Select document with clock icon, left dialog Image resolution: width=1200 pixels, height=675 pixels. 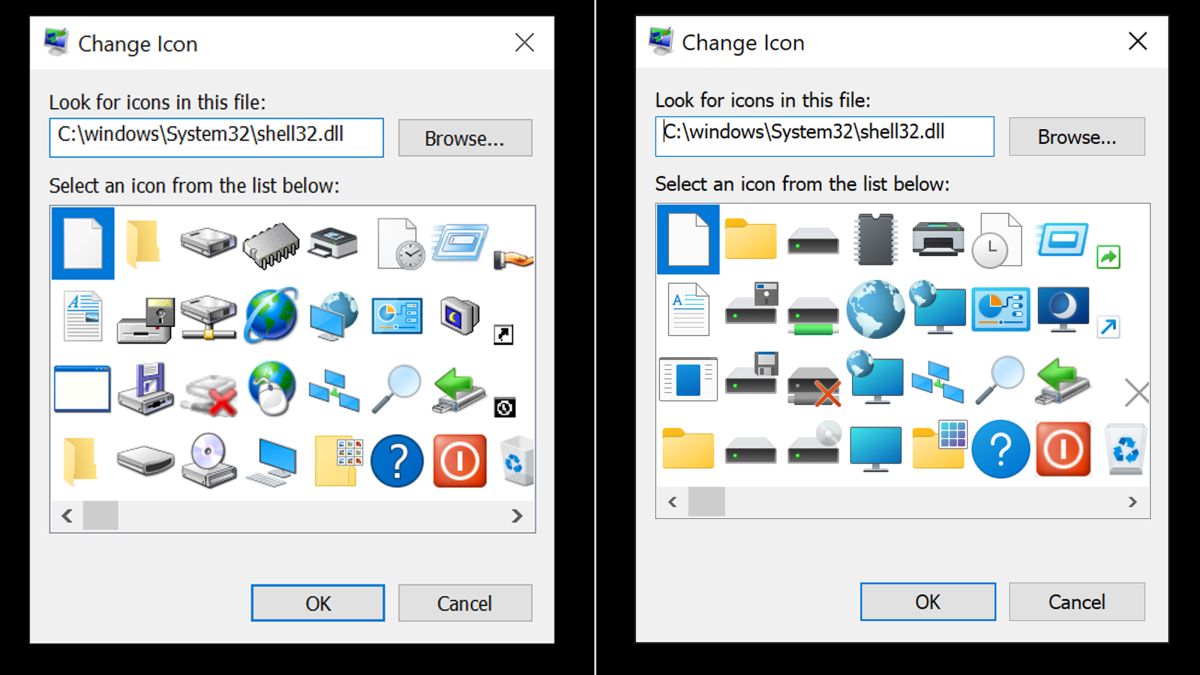pyautogui.click(x=400, y=243)
